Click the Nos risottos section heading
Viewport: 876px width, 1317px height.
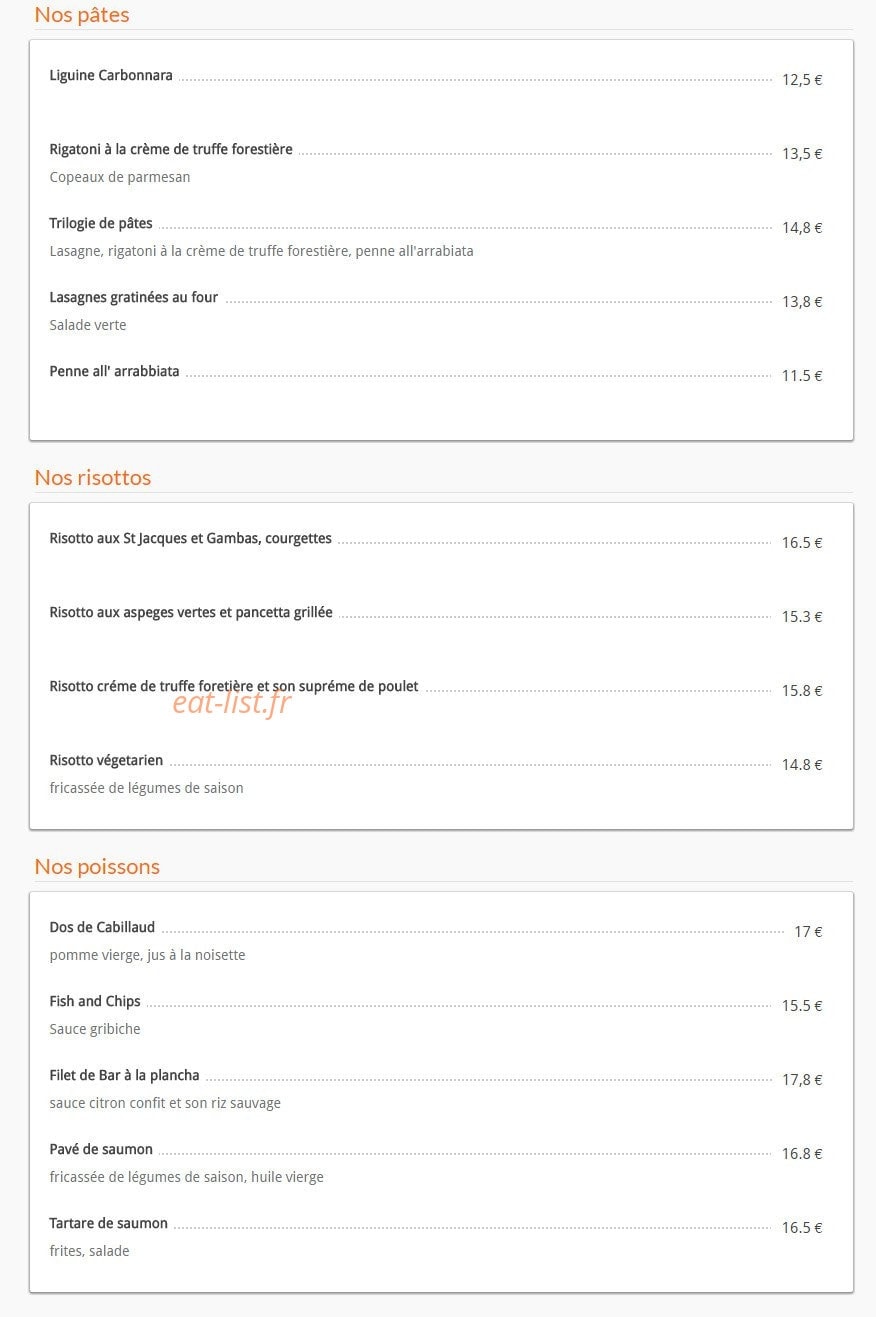click(93, 477)
